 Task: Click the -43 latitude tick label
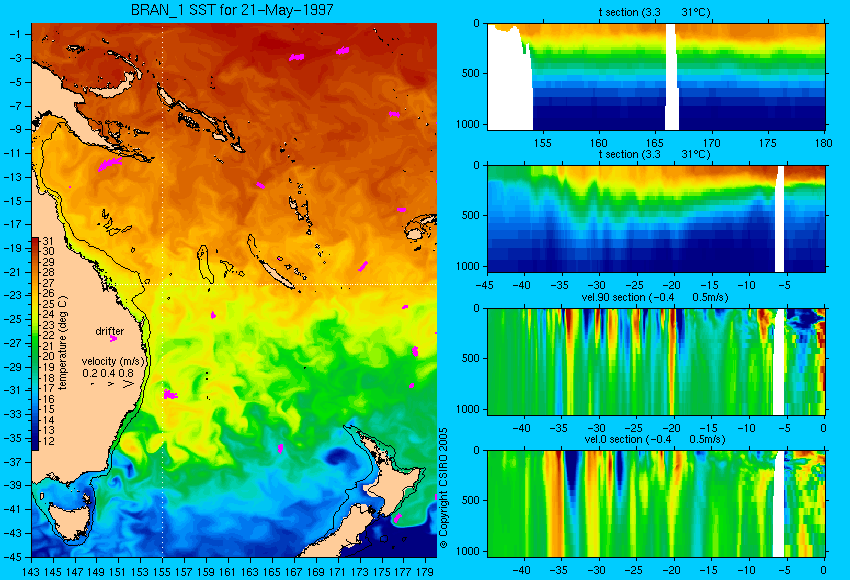pyautogui.click(x=13, y=533)
